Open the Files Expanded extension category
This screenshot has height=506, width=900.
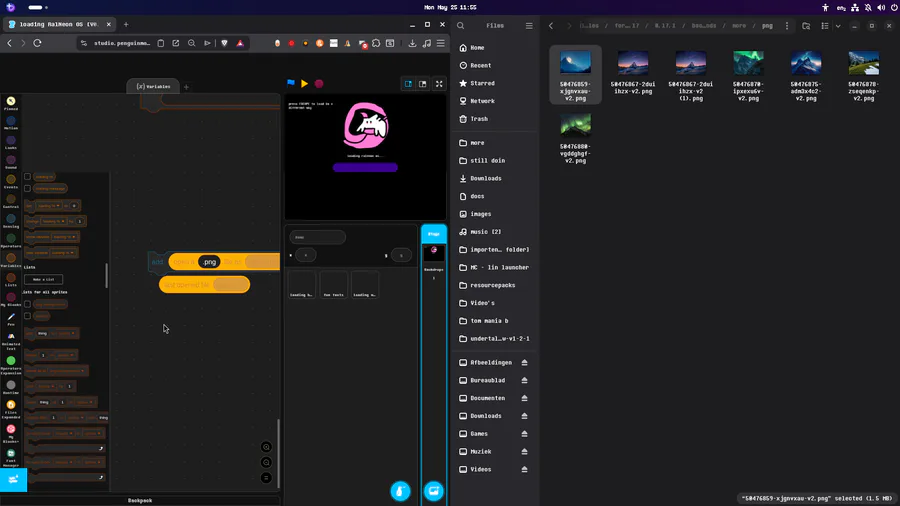point(11,408)
